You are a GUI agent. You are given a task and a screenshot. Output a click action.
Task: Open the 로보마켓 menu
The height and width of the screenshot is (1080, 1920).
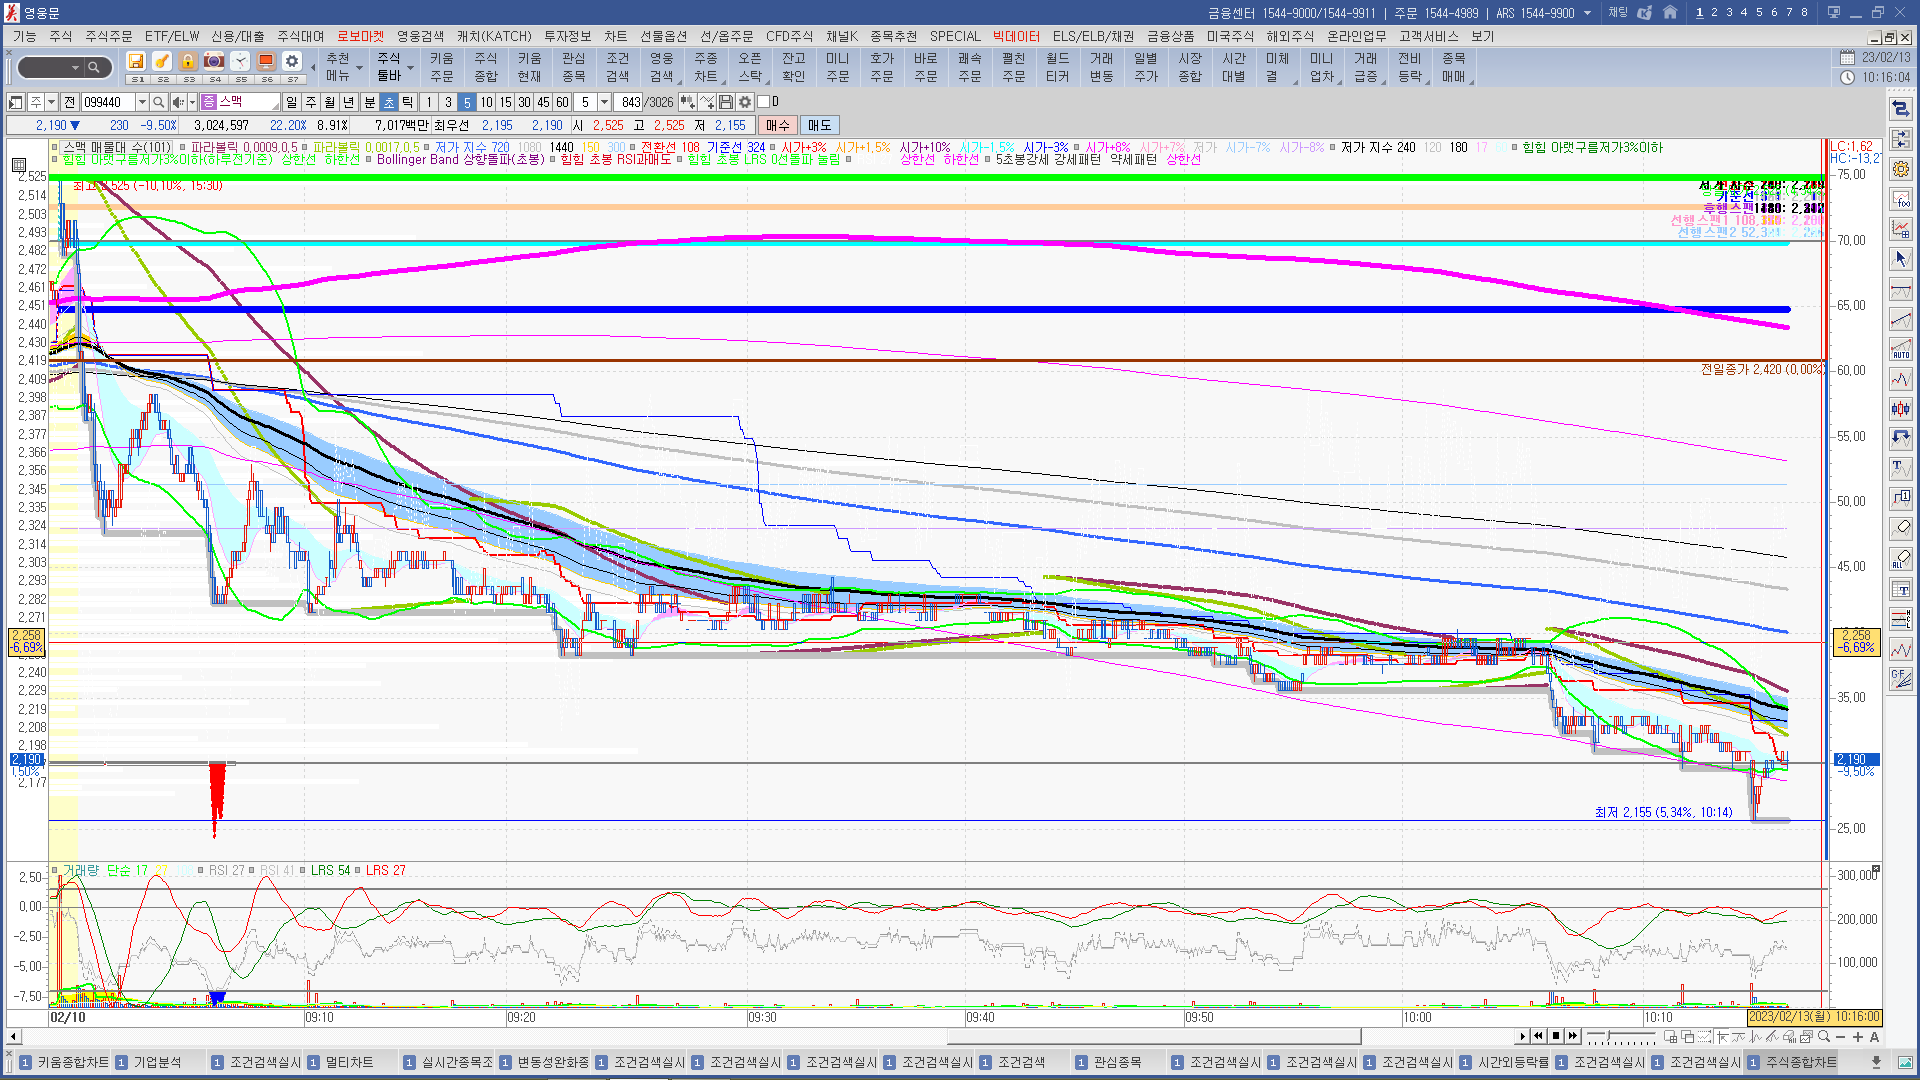[360, 36]
